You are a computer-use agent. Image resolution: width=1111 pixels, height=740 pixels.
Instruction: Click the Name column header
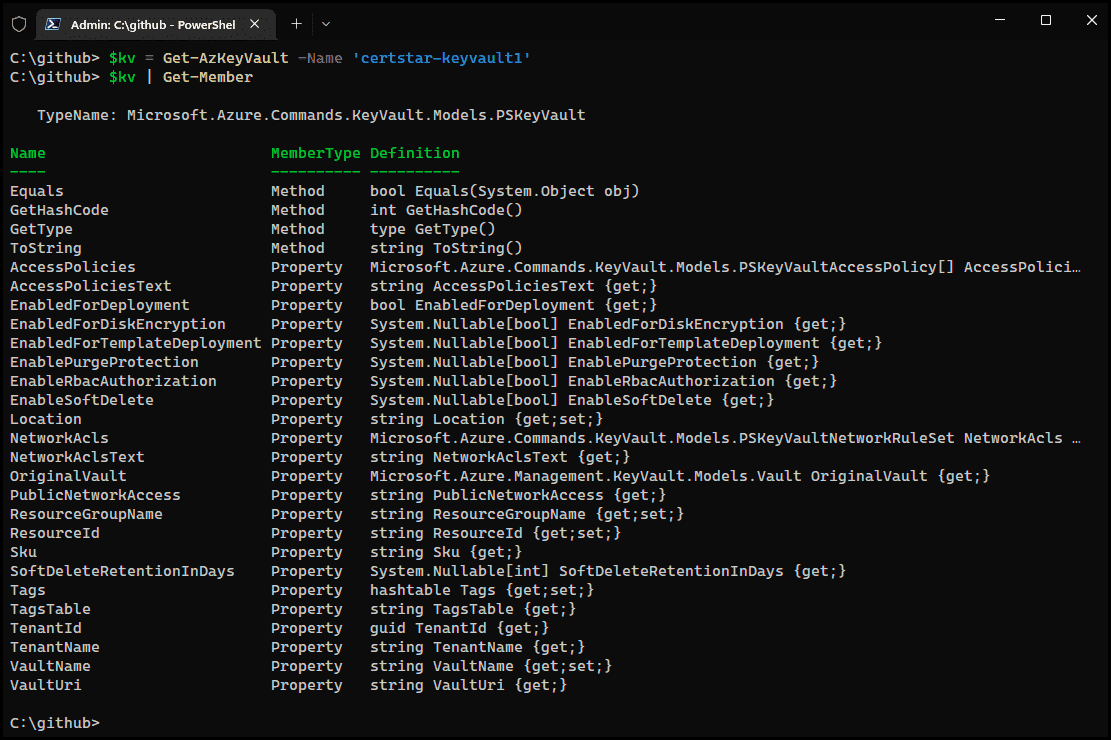[28, 153]
